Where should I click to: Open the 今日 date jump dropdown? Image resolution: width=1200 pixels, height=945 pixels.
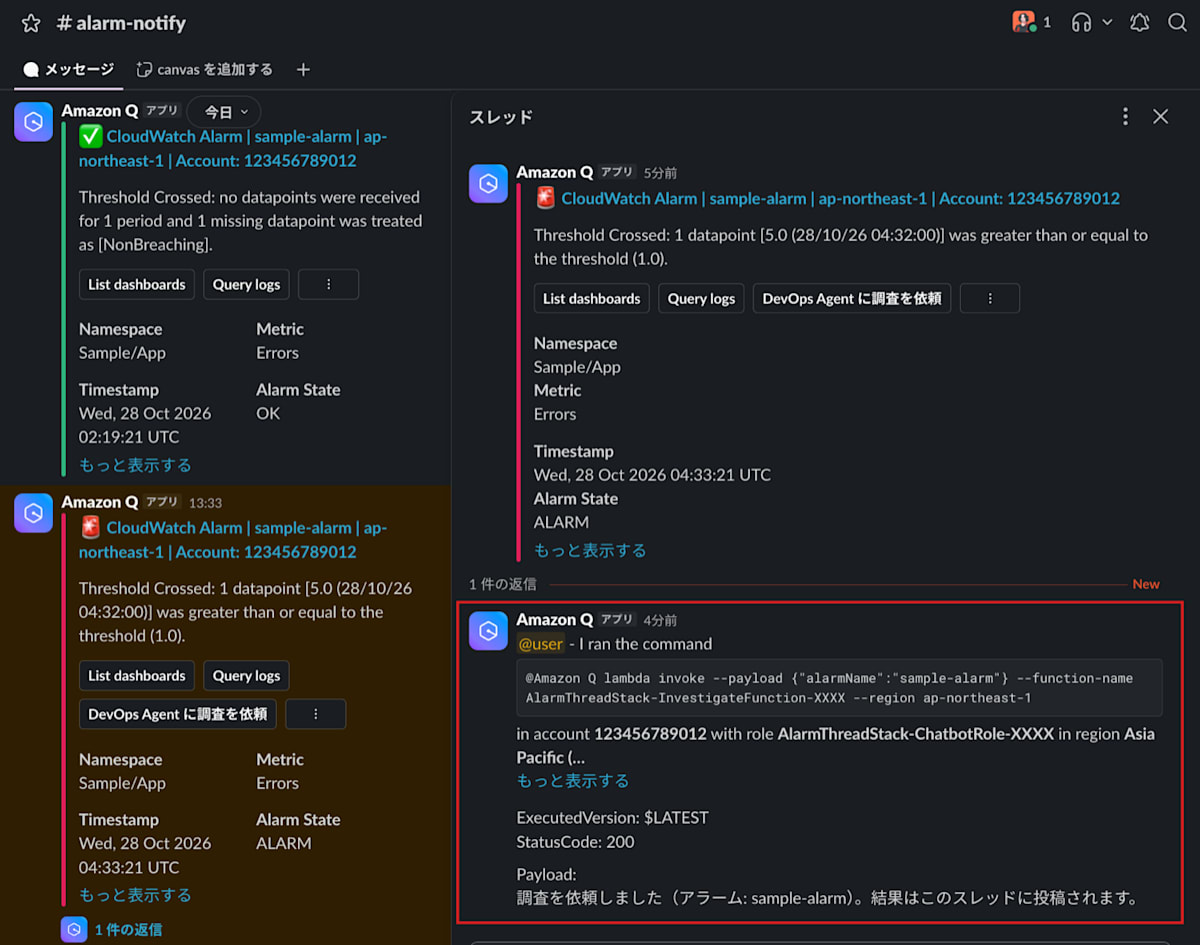point(225,112)
